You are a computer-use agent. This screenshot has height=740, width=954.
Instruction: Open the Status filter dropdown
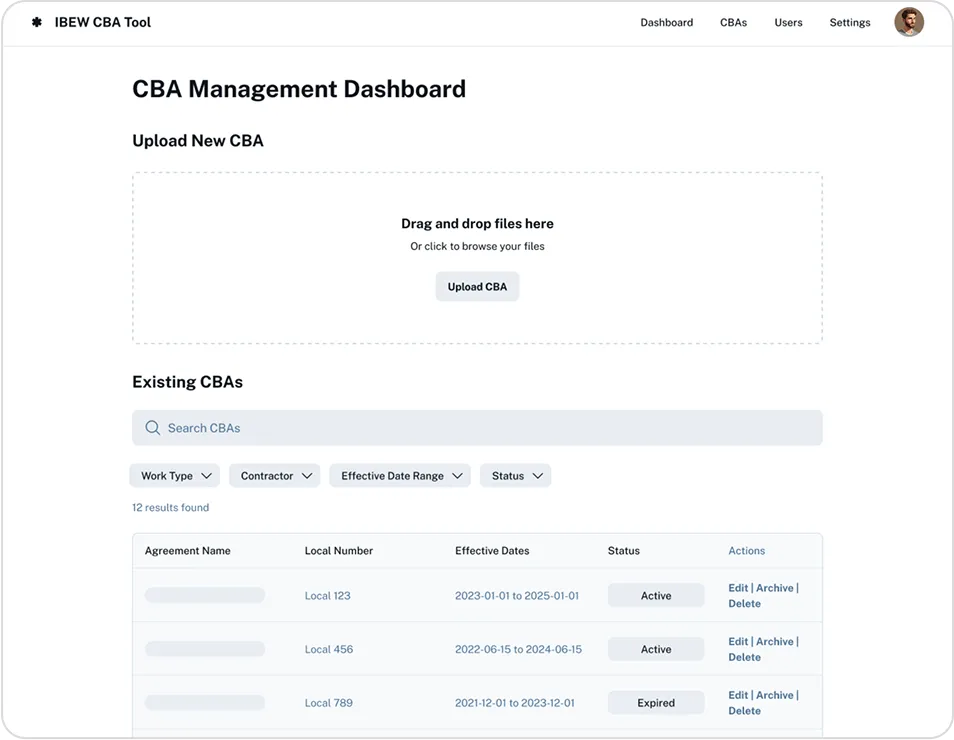click(x=515, y=476)
